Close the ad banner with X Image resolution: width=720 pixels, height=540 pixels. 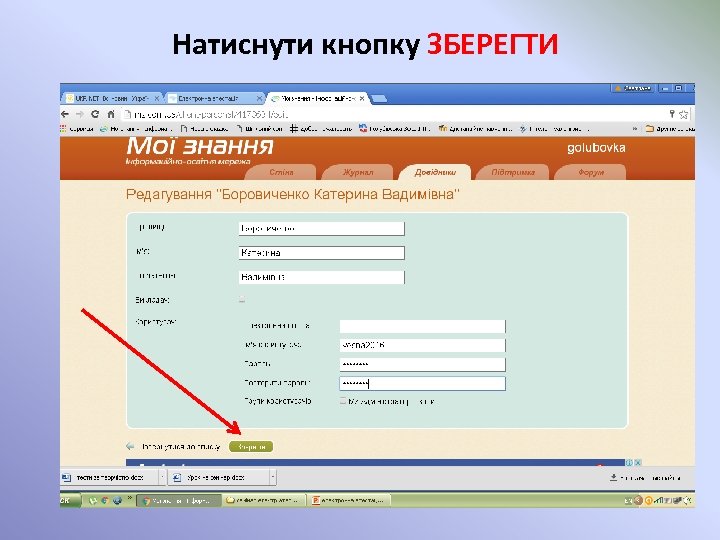637,462
